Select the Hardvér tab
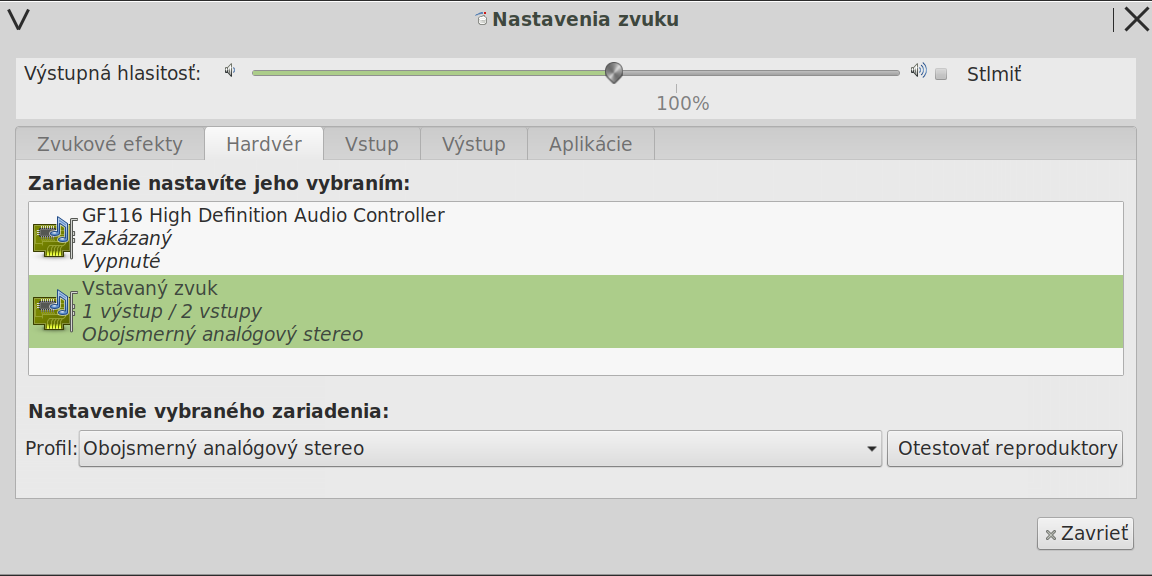The height and width of the screenshot is (576, 1152). point(264,144)
